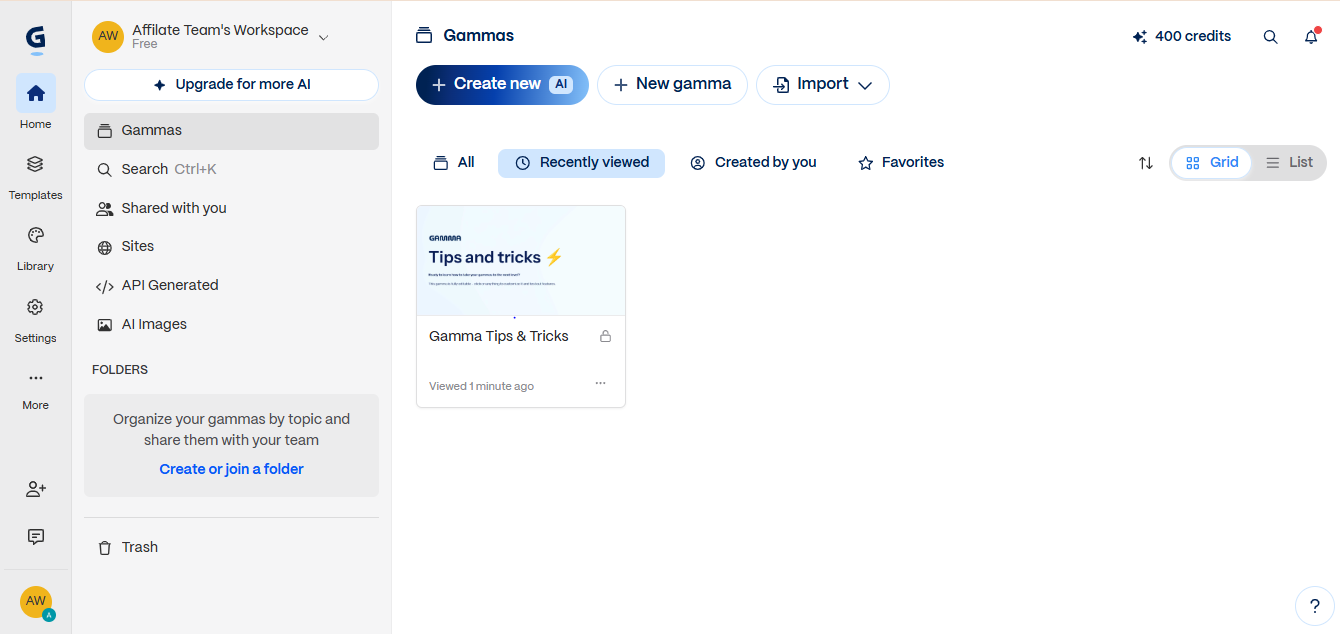Switch to Grid view

coord(1212,163)
